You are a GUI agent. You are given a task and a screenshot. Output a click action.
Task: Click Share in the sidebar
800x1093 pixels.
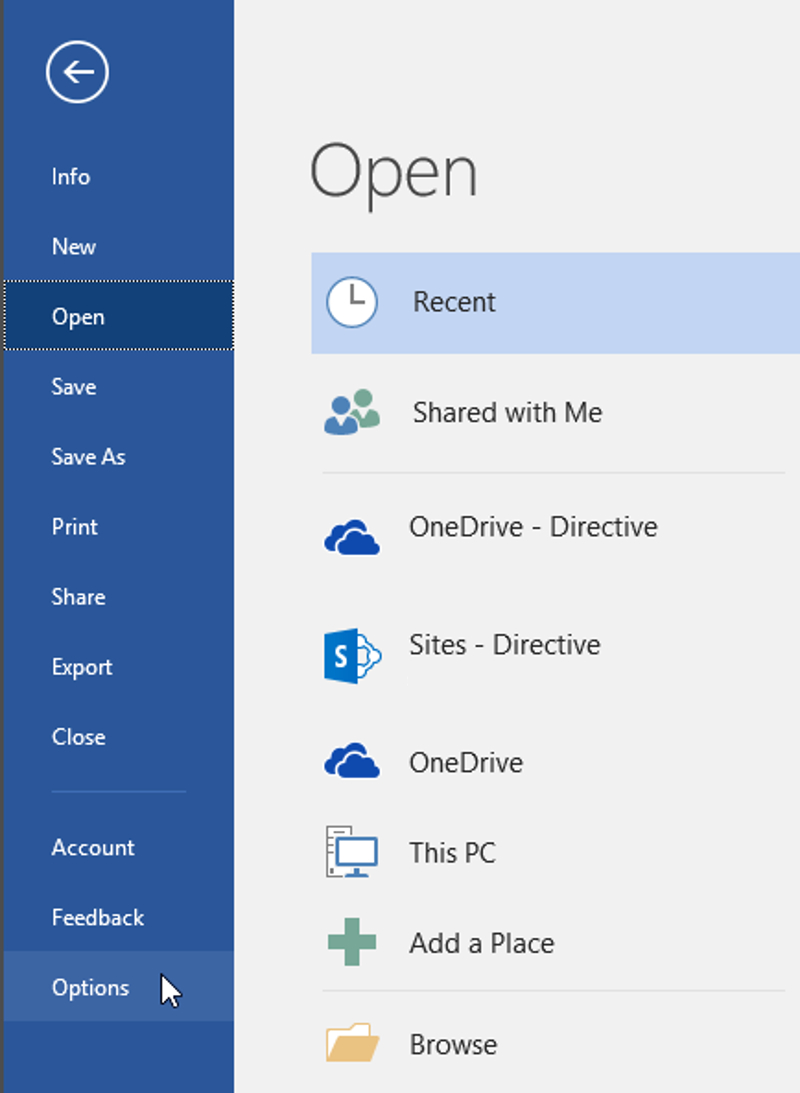(x=78, y=596)
